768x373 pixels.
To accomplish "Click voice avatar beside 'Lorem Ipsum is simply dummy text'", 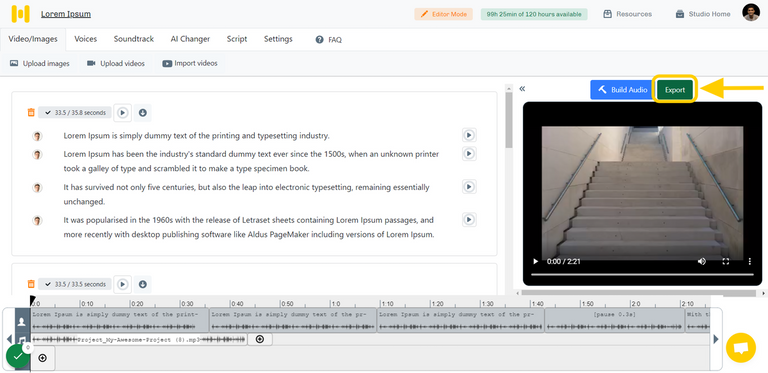I will pyautogui.click(x=37, y=136).
